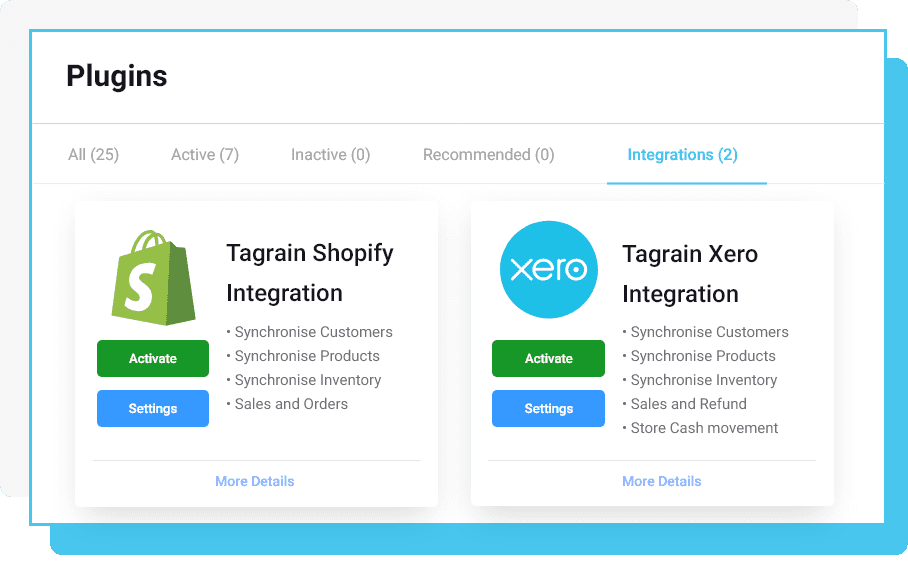Activate the Tagrain Shopify Integration plugin
908x561 pixels.
153,358
